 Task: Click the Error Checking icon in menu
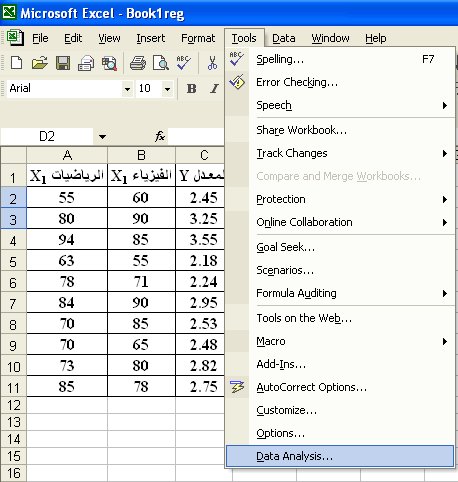(x=237, y=82)
